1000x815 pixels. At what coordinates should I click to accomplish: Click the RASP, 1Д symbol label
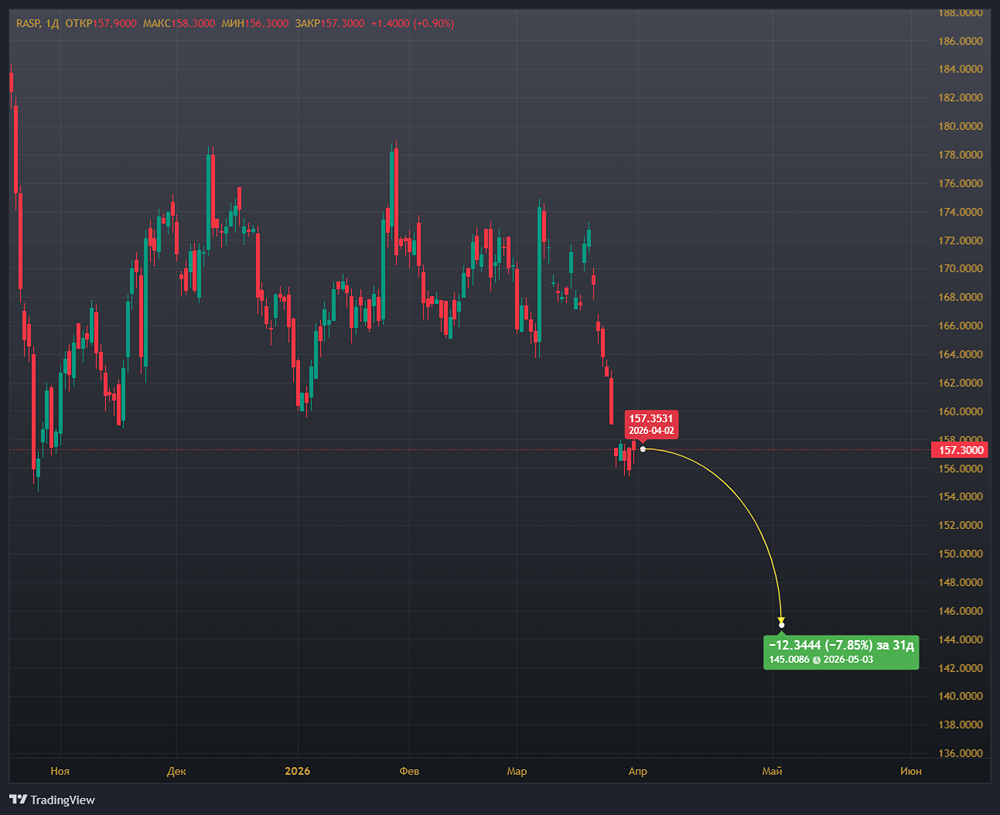coord(38,24)
